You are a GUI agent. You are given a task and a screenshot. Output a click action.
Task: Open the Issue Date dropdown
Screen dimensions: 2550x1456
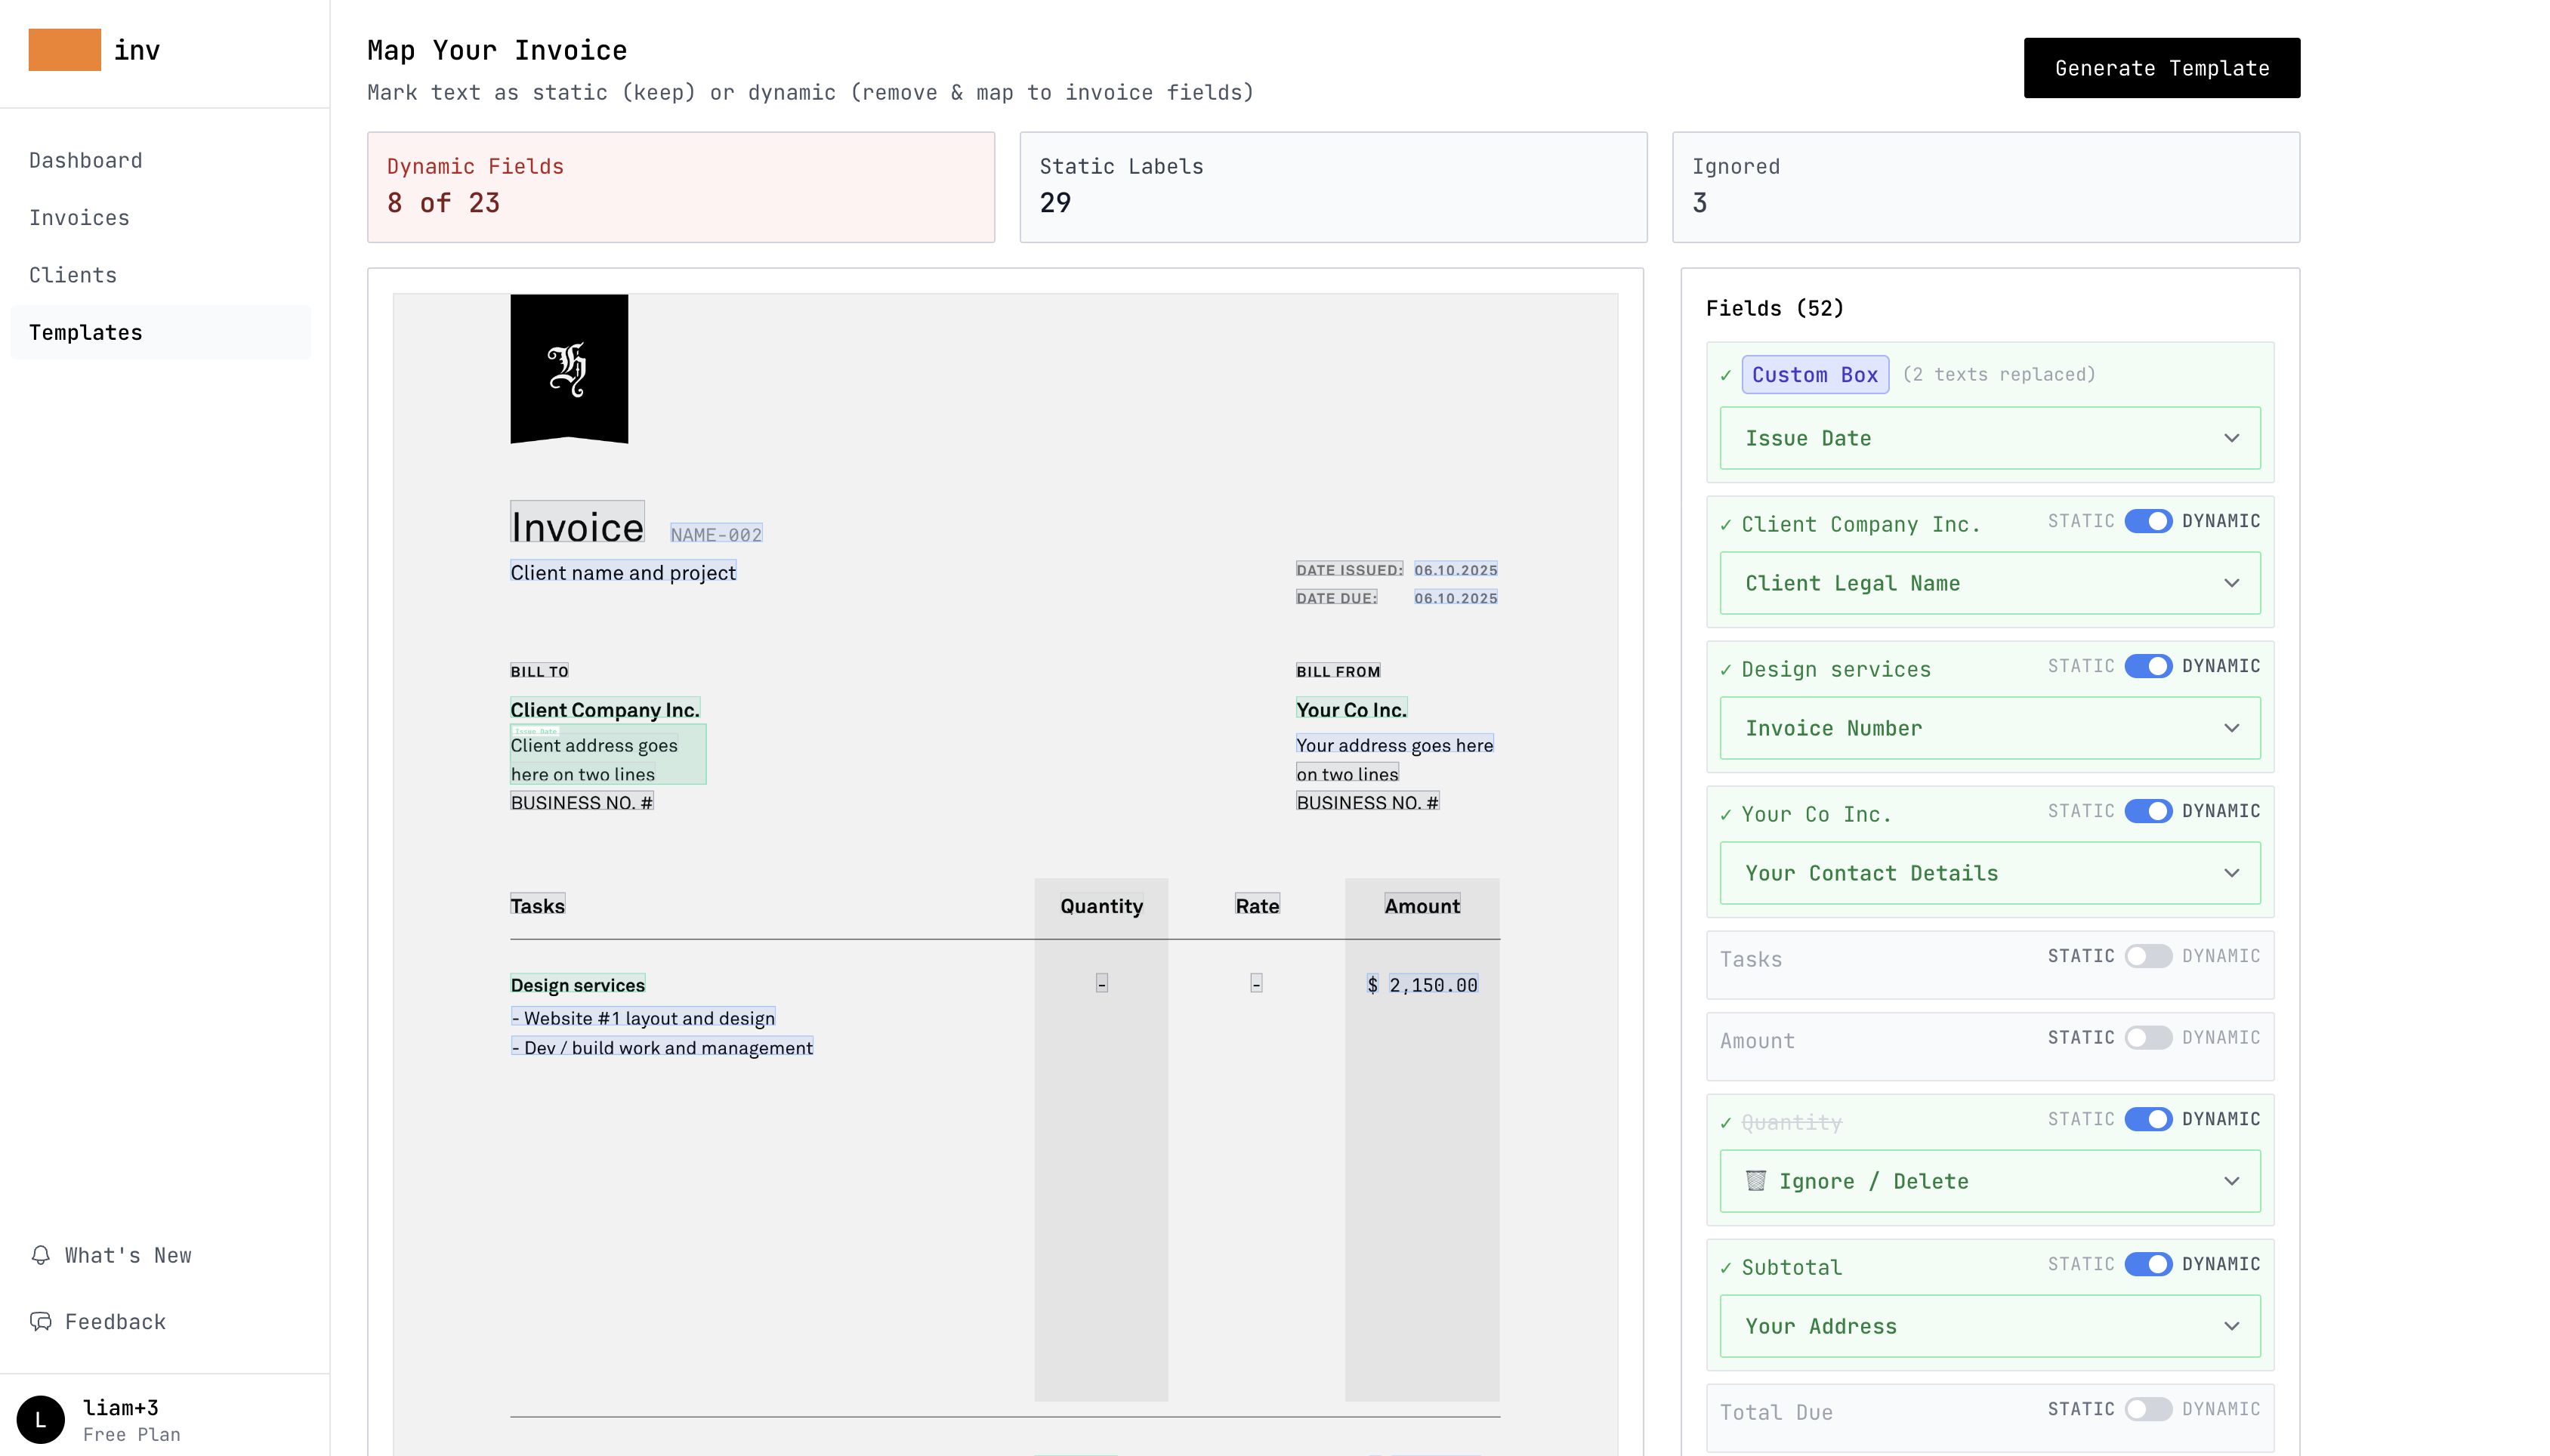[1989, 438]
